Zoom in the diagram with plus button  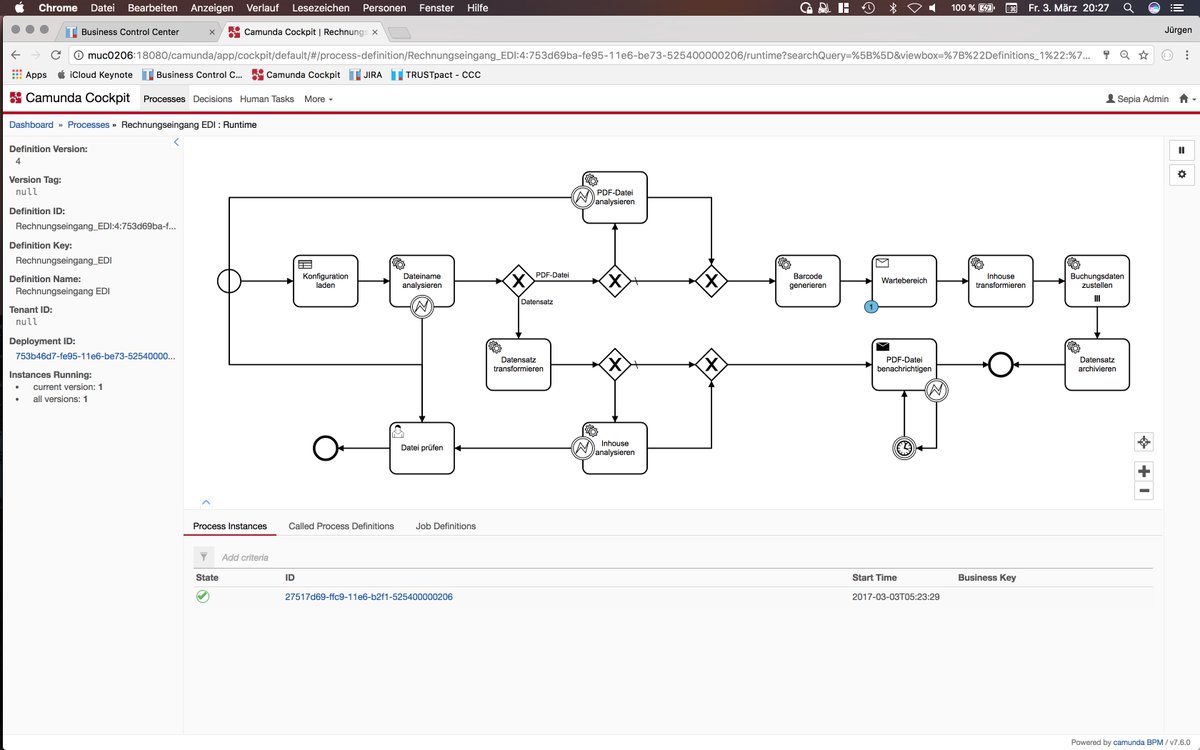click(1144, 471)
